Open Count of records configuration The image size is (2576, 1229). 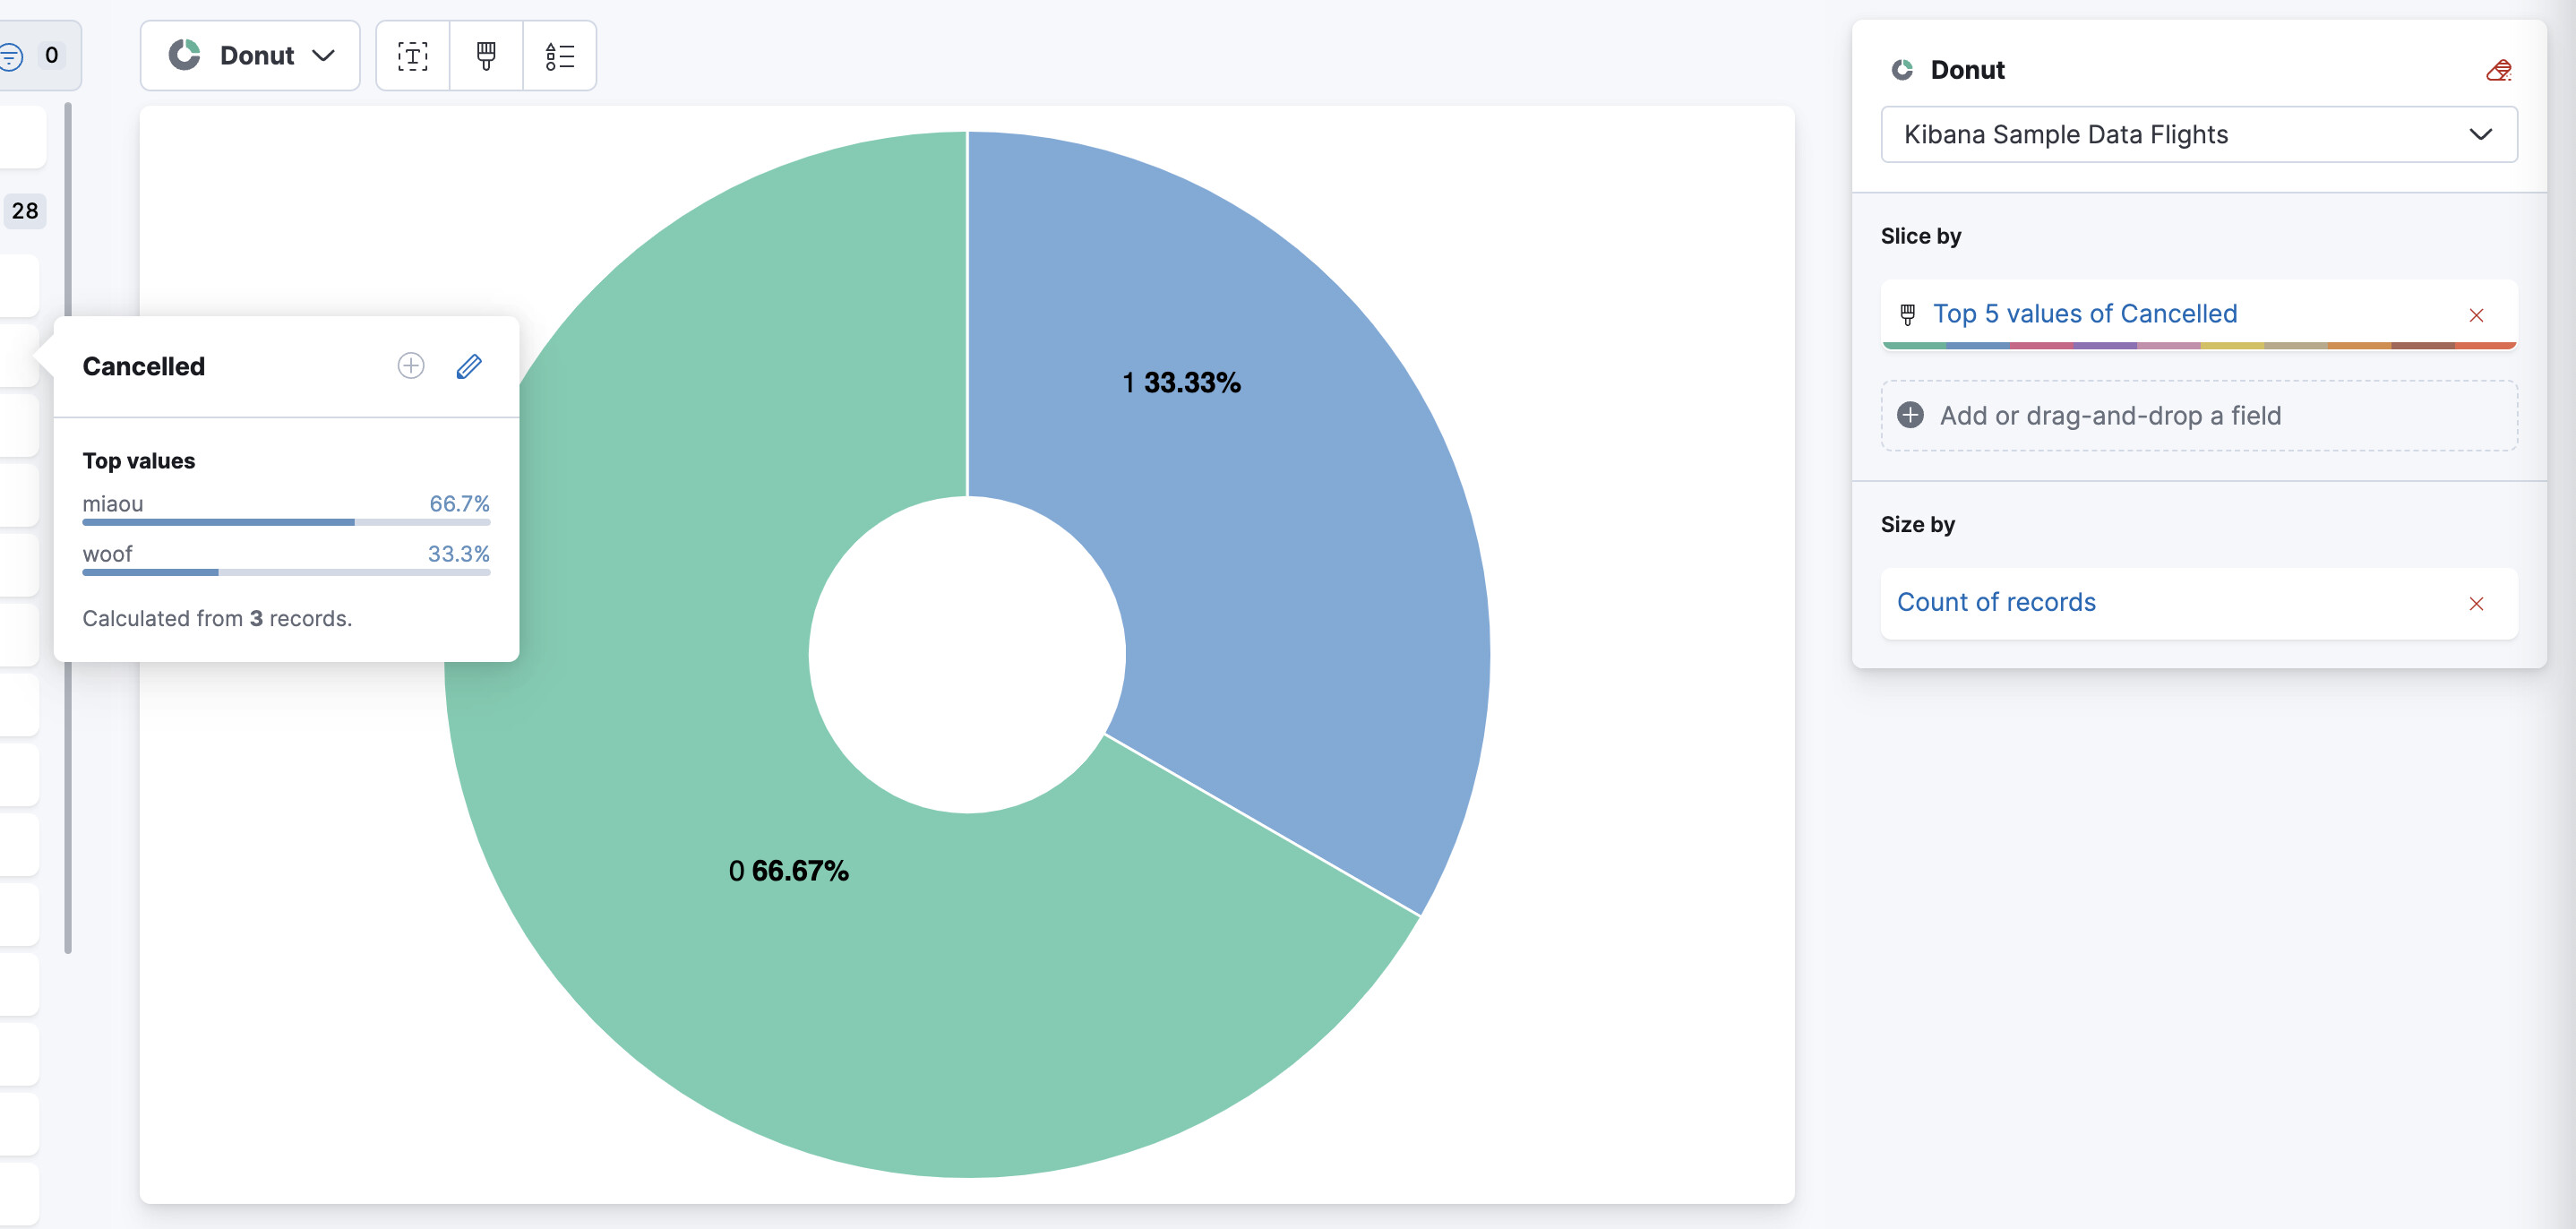[x=1996, y=602]
